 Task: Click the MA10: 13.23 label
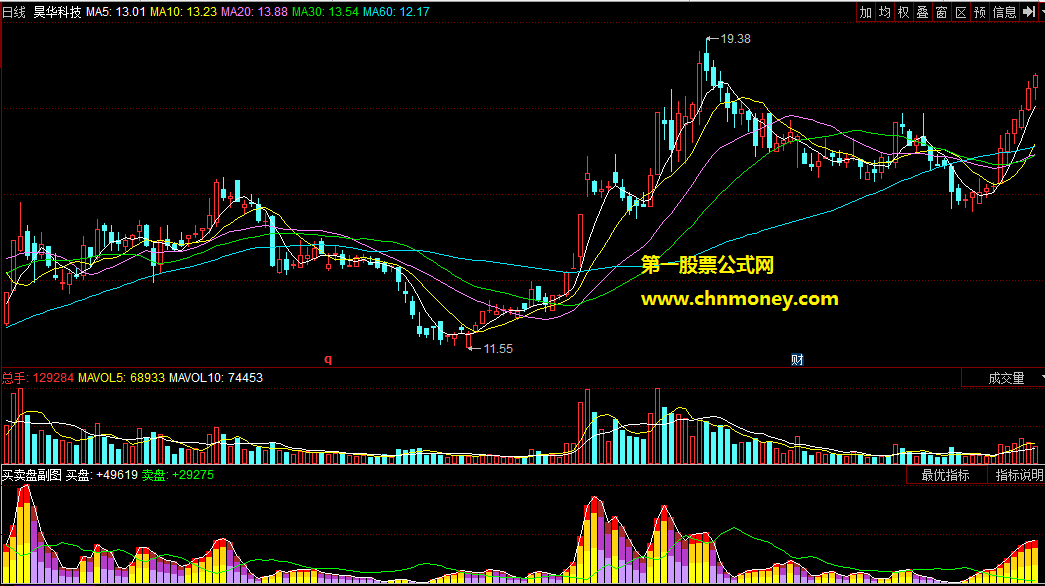coord(183,12)
